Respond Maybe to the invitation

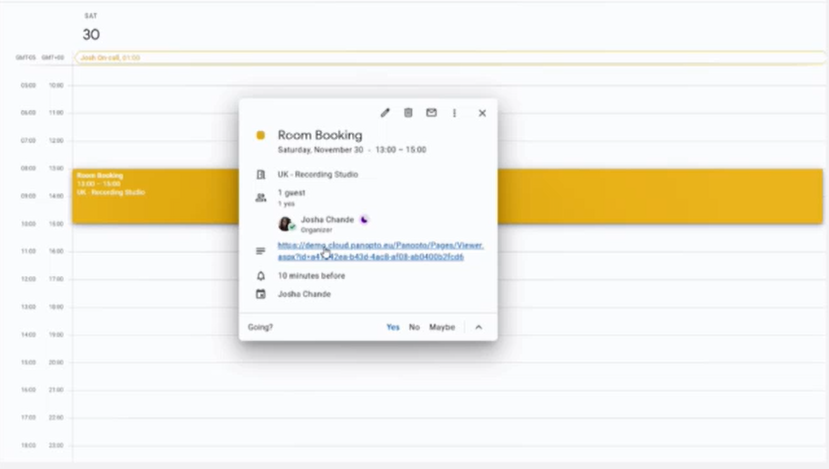pyautogui.click(x=442, y=327)
